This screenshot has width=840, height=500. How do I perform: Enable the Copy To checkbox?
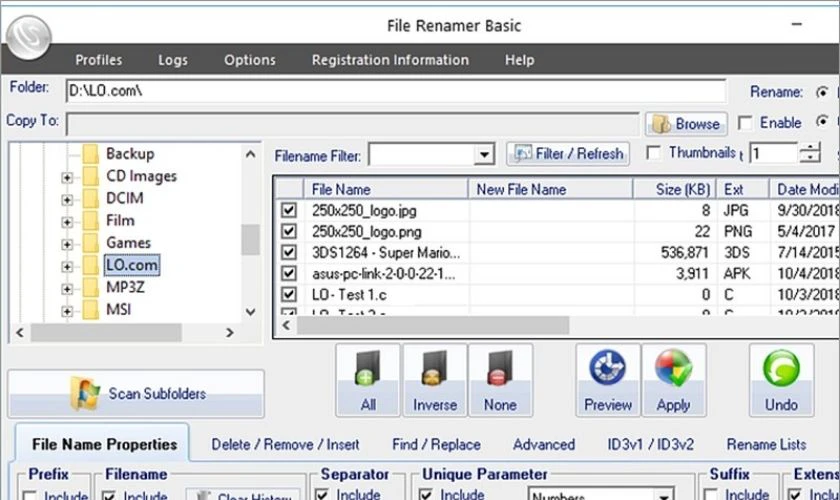click(x=745, y=123)
